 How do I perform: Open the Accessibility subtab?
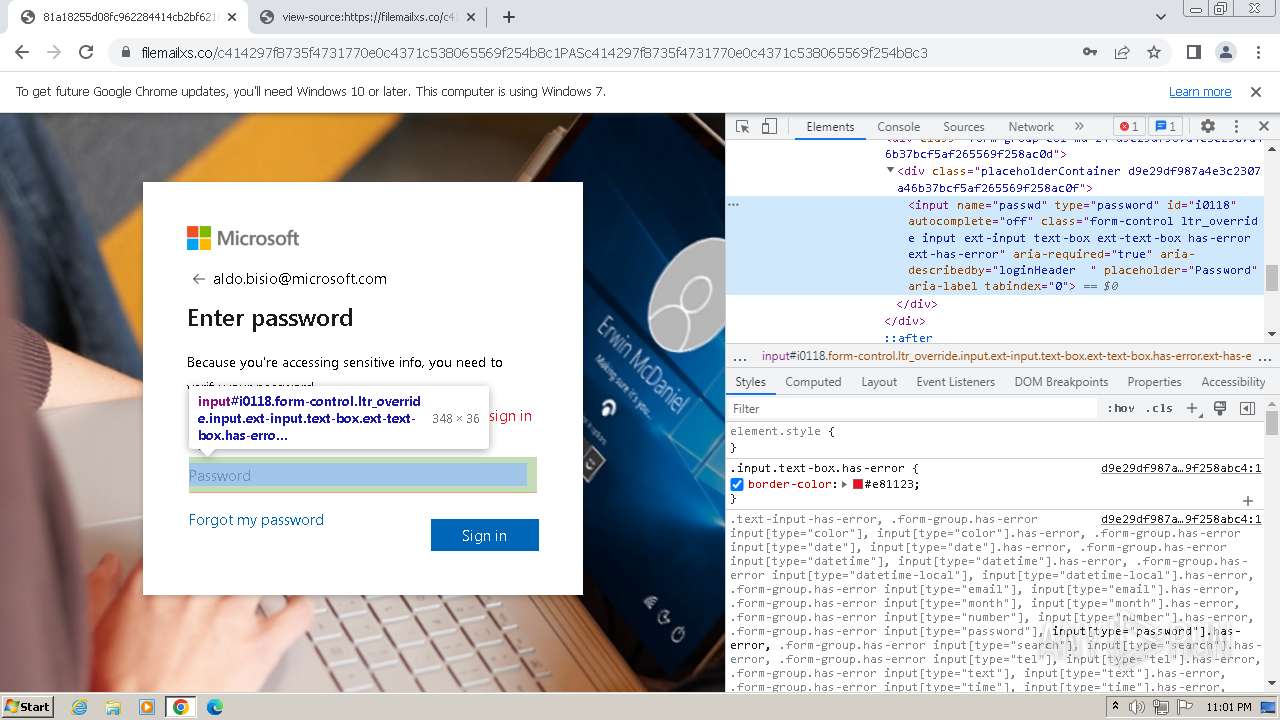[1233, 382]
